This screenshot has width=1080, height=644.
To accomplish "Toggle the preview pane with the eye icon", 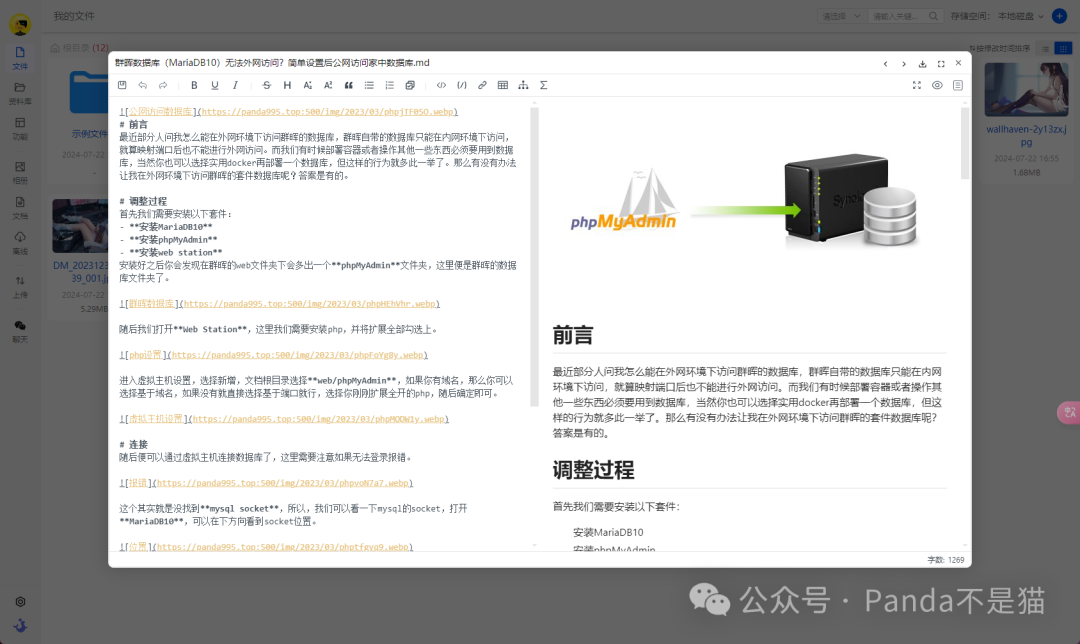I will (x=937, y=85).
